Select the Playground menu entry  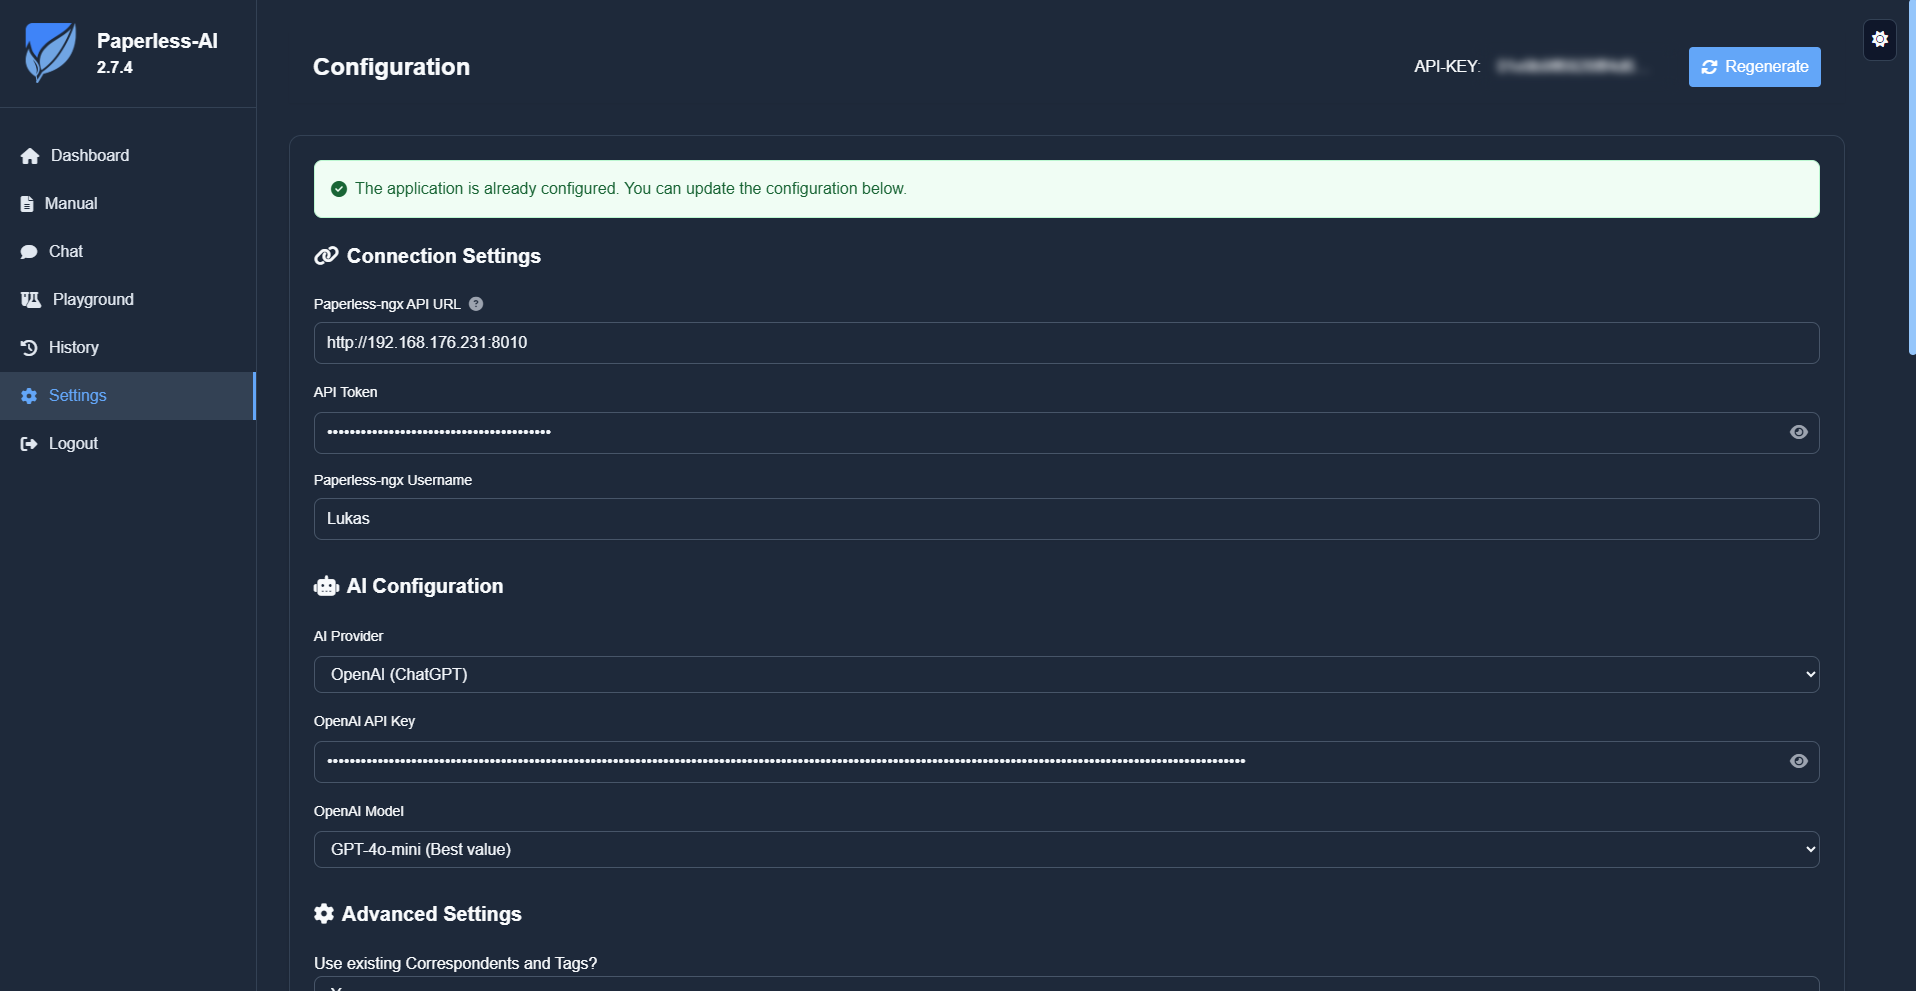[93, 300]
